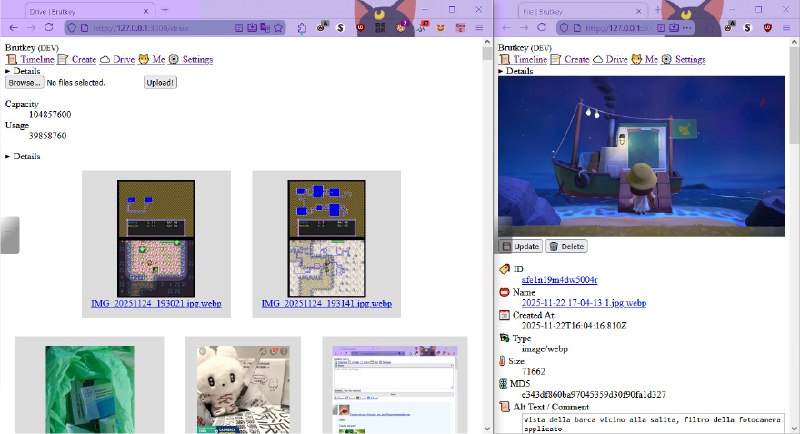Image resolution: width=800 pixels, height=434 pixels.
Task: Open the extensions puzzle icon in Drive window
Action: coord(302,28)
